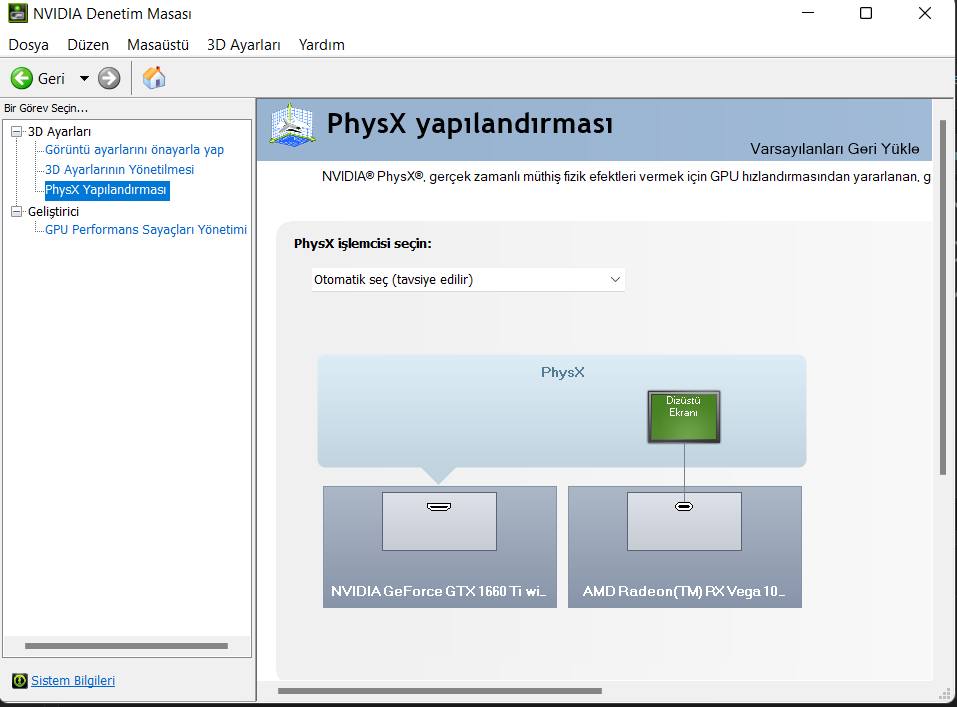This screenshot has height=707, width=957.
Task: Select Görüntü ayarlarını önayarla yap
Action: pyautogui.click(x=134, y=150)
